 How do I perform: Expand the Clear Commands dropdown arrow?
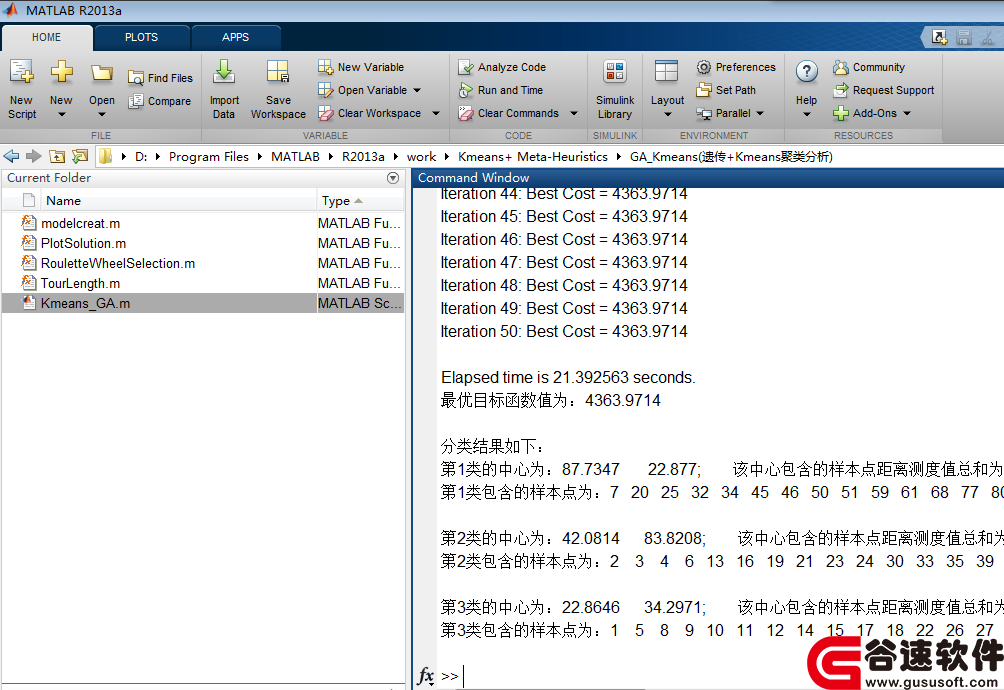click(x=574, y=113)
